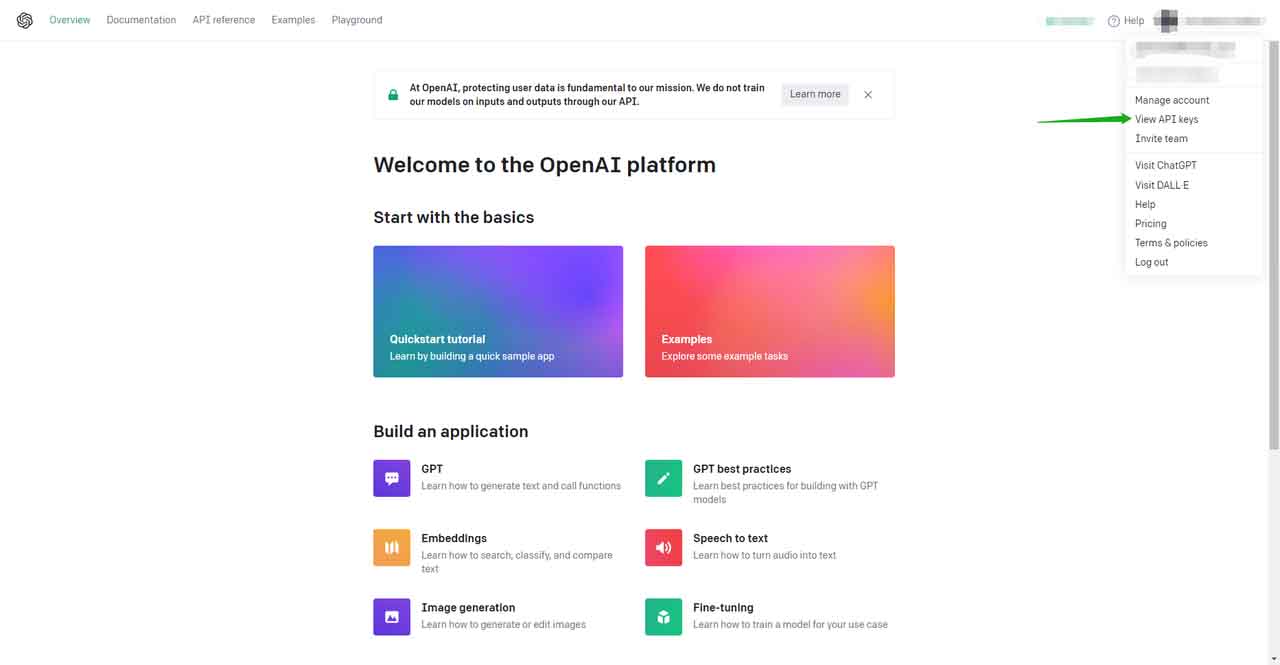Click the OpenAI logo icon
This screenshot has width=1280, height=665.
[x=24, y=20]
